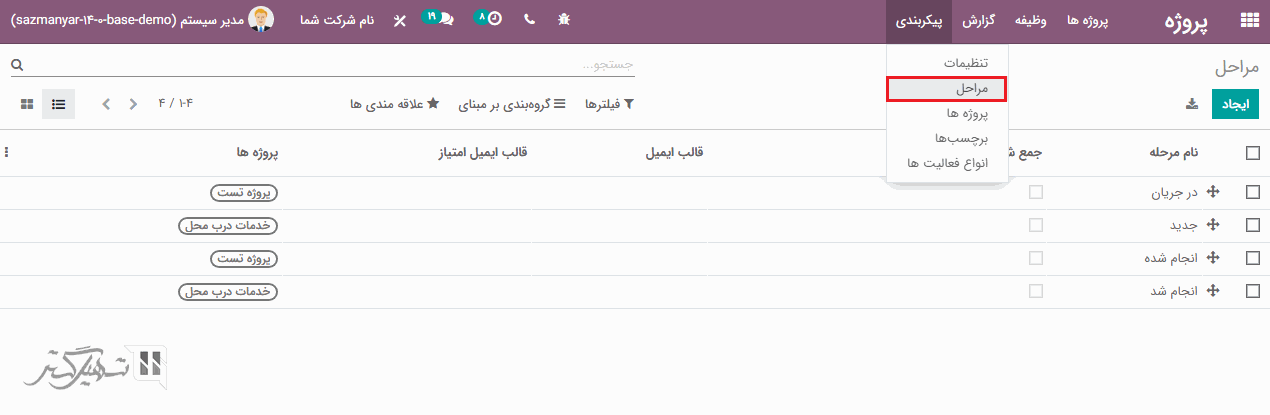Click the bug debug icon
This screenshot has width=1270, height=415.
click(564, 20)
